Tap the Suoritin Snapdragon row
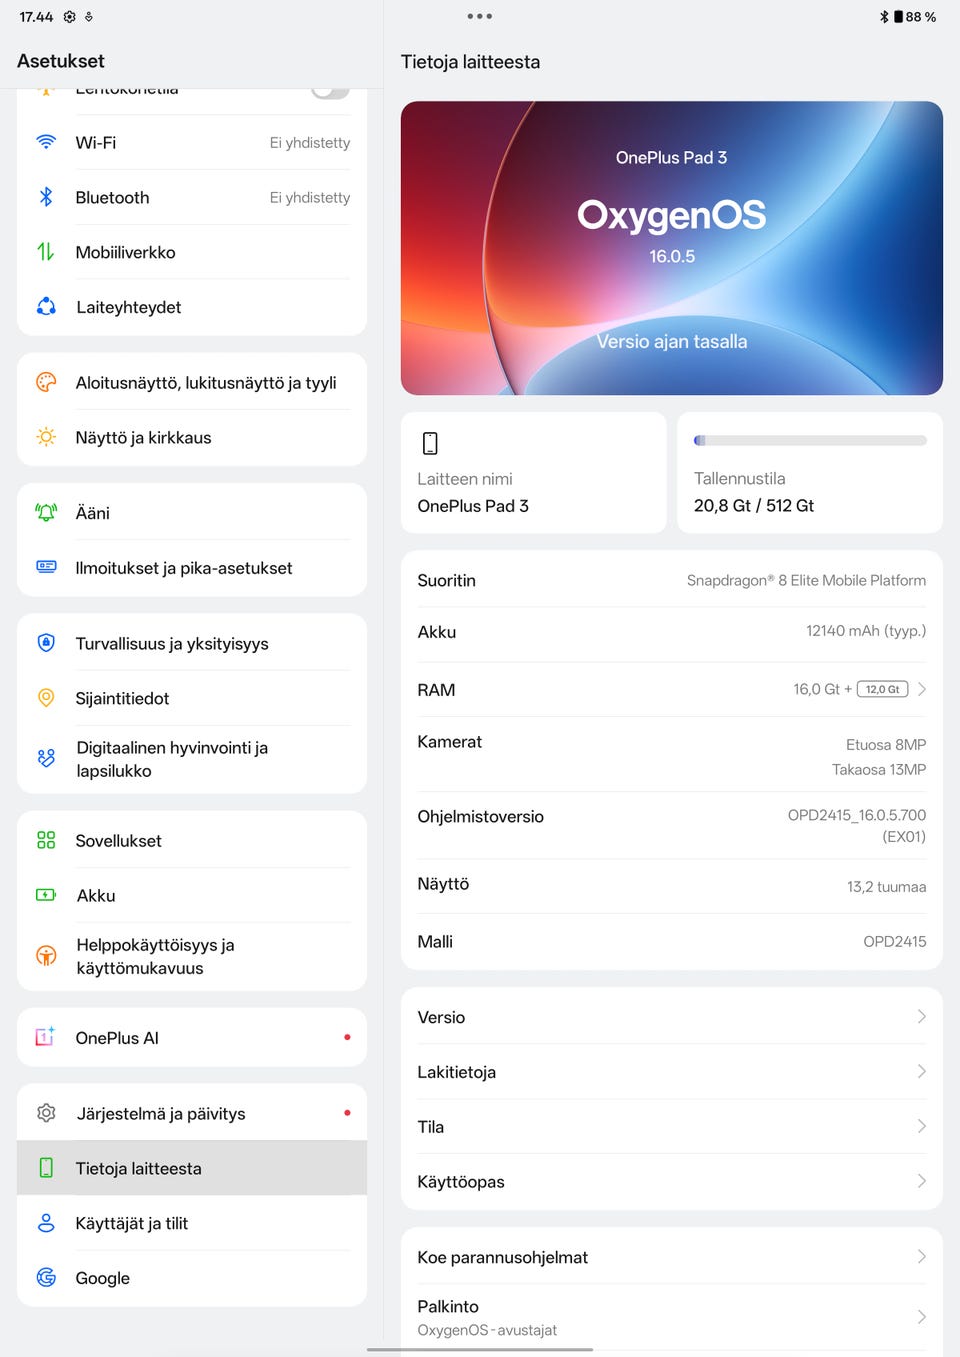The width and height of the screenshot is (960, 1357). pyautogui.click(x=672, y=580)
